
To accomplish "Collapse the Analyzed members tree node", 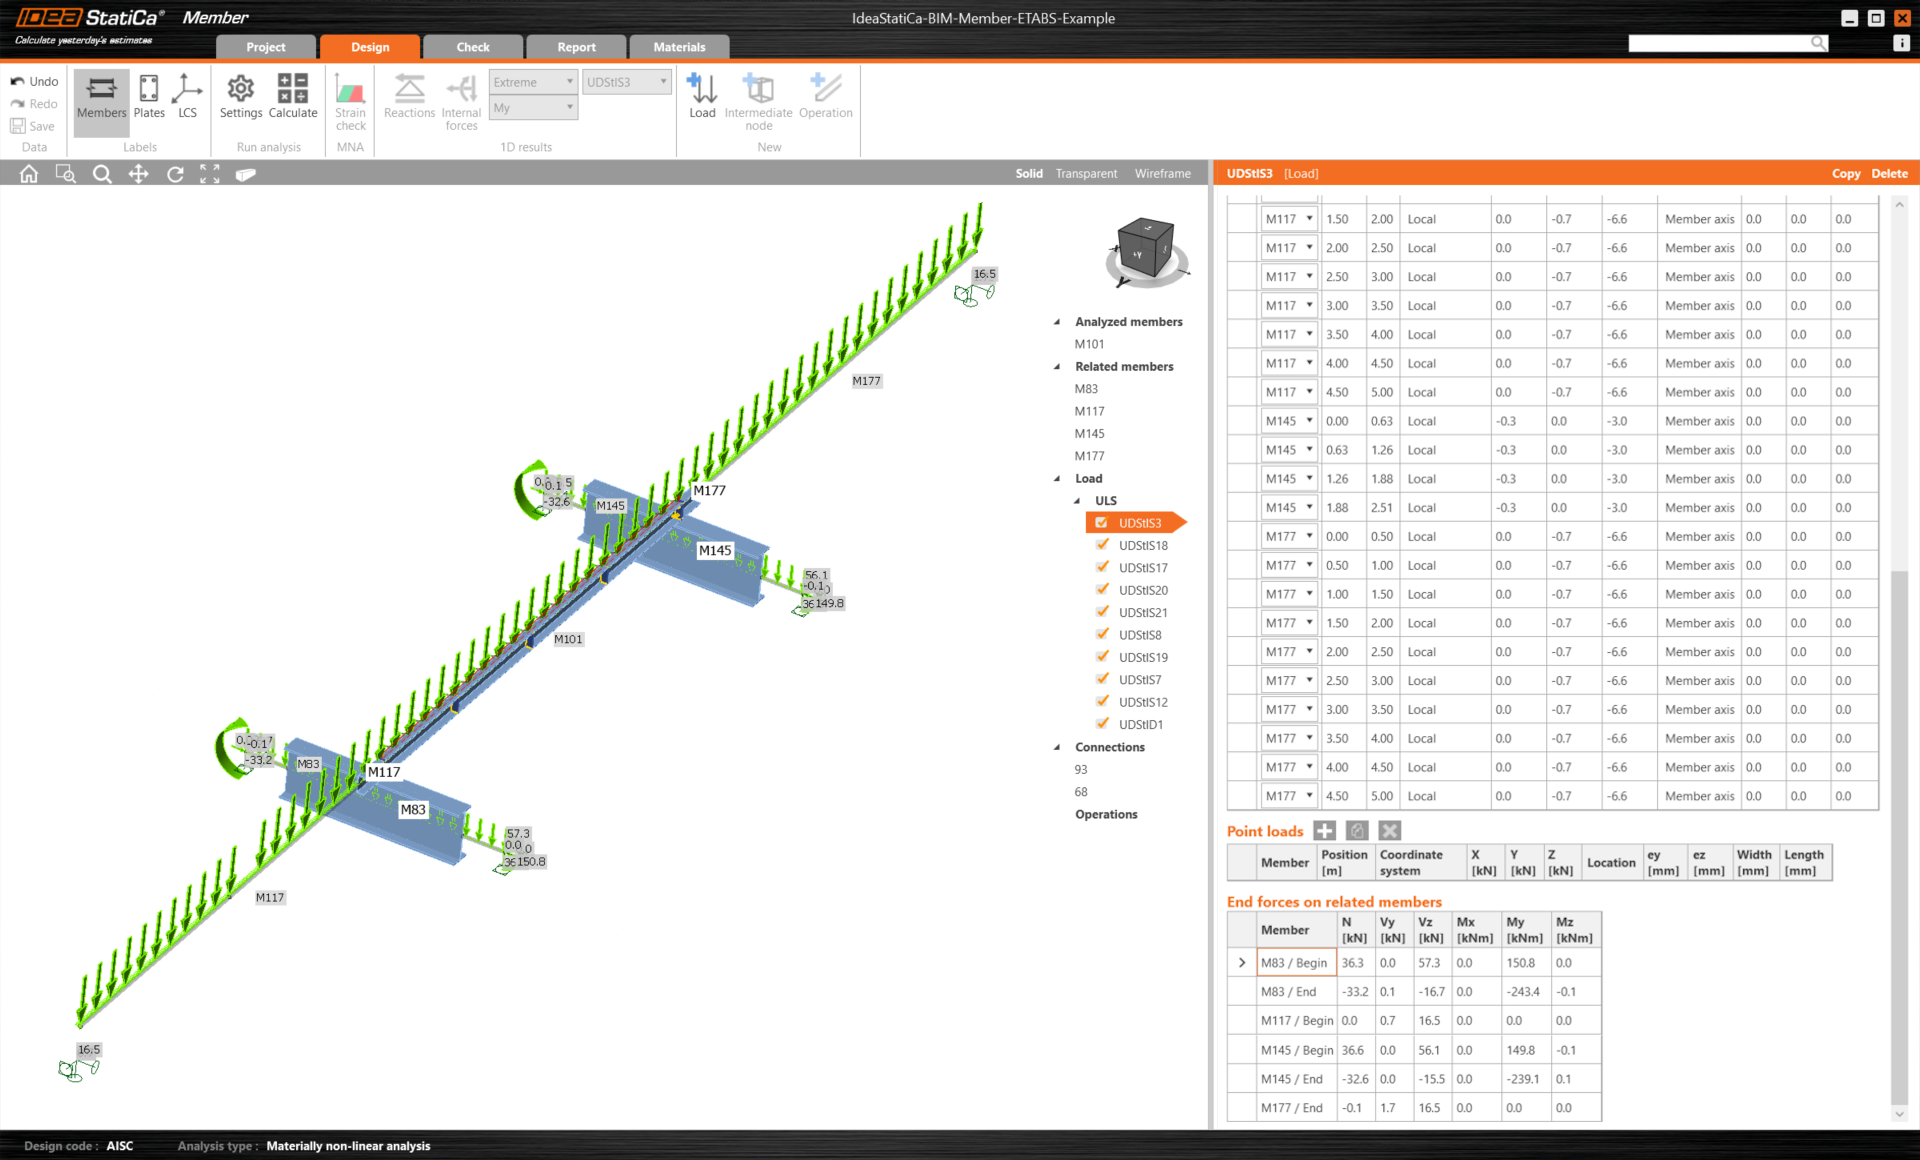I will (x=1057, y=322).
